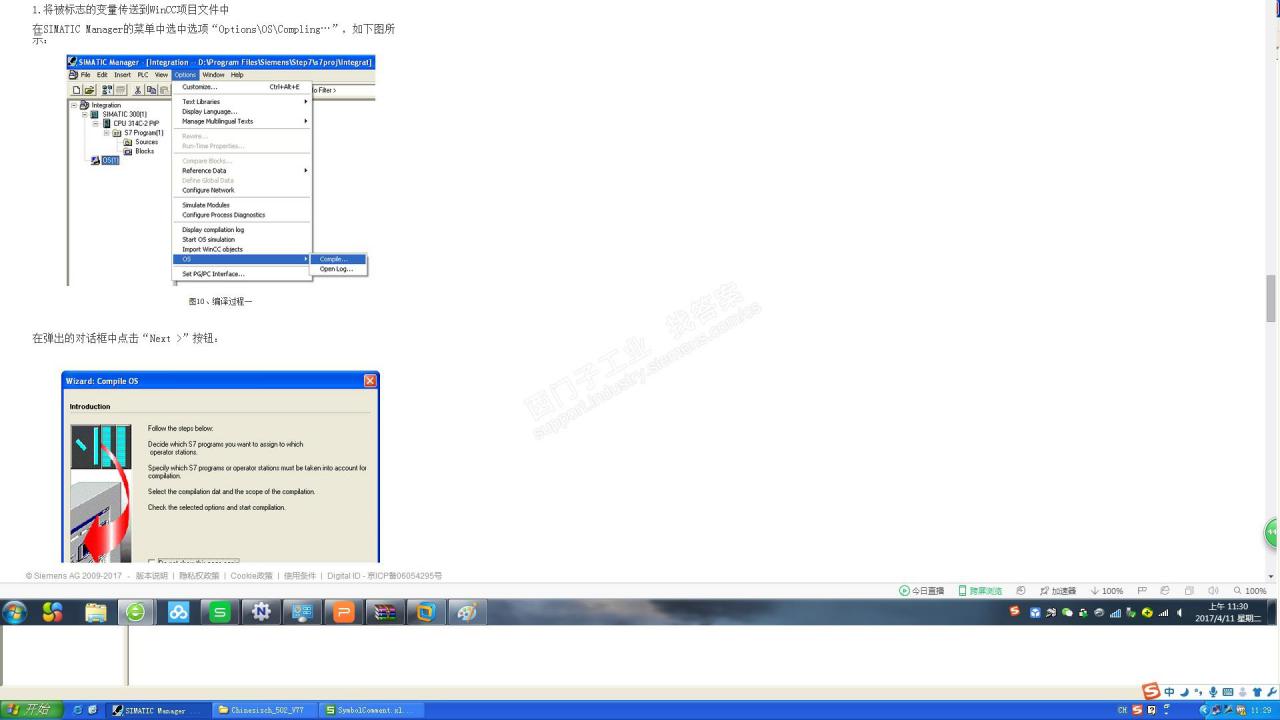Open the gear N taskbar application

tap(261, 612)
